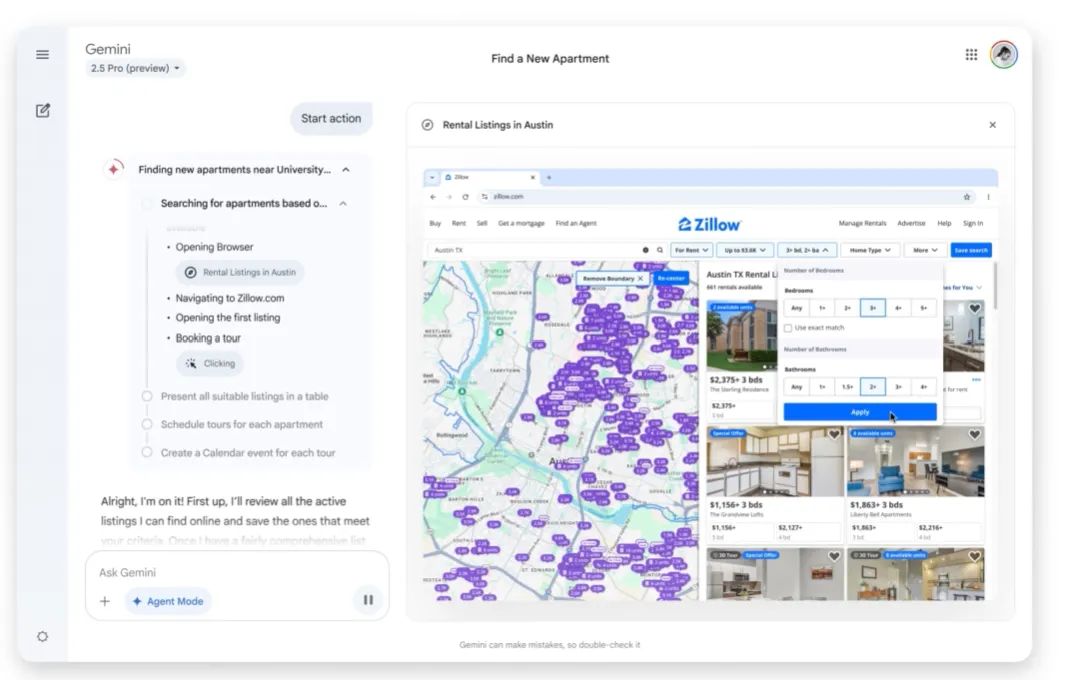Start a new chat with the compose icon

[x=43, y=111]
